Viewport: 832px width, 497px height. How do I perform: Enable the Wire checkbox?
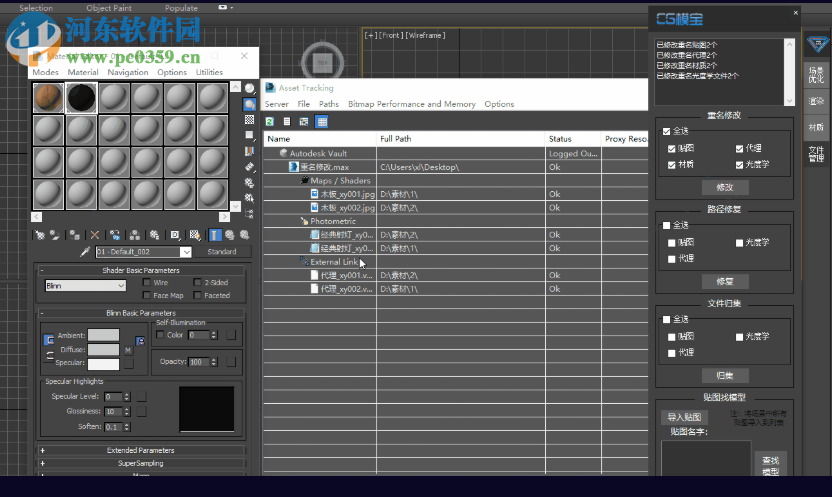pyautogui.click(x=147, y=283)
